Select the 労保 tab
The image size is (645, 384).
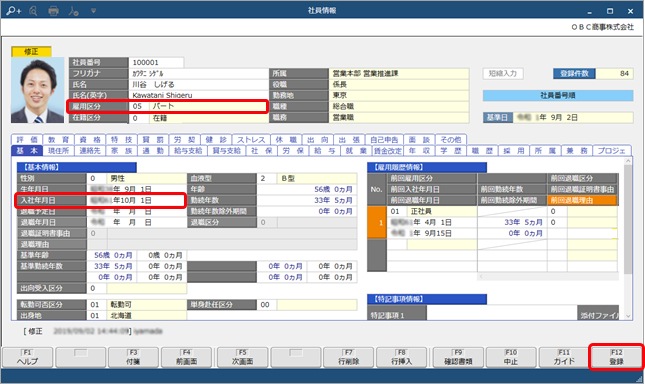click(x=293, y=151)
